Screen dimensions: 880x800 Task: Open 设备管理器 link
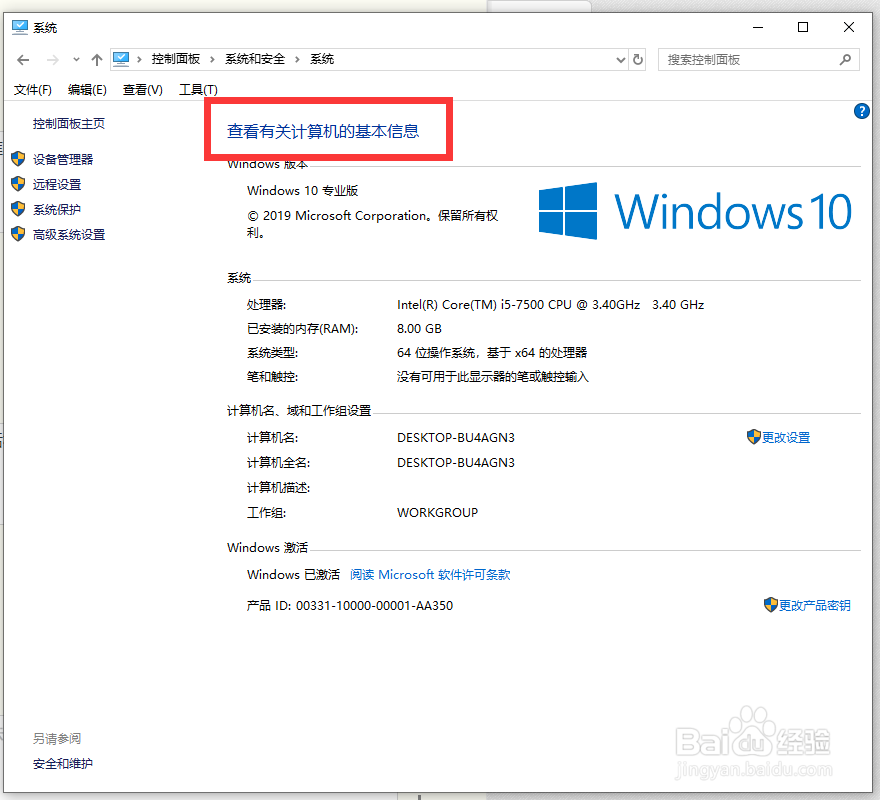63,159
